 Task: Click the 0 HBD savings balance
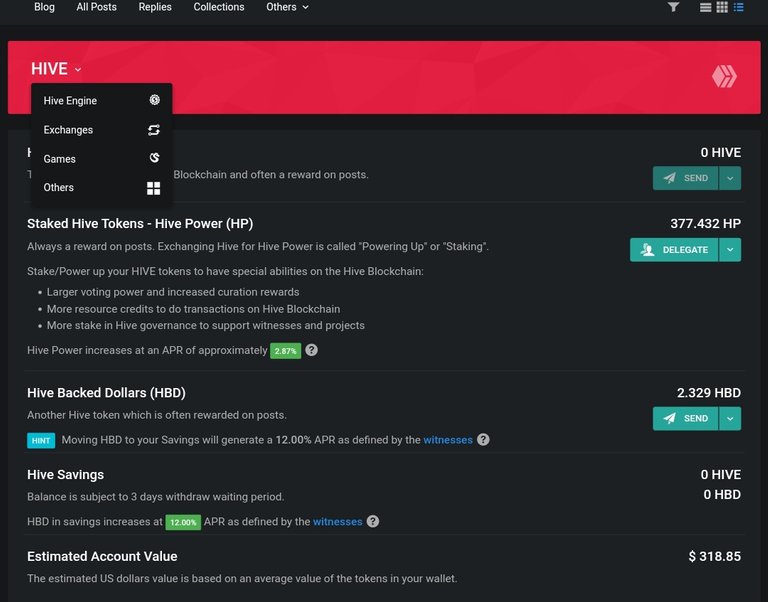click(722, 495)
